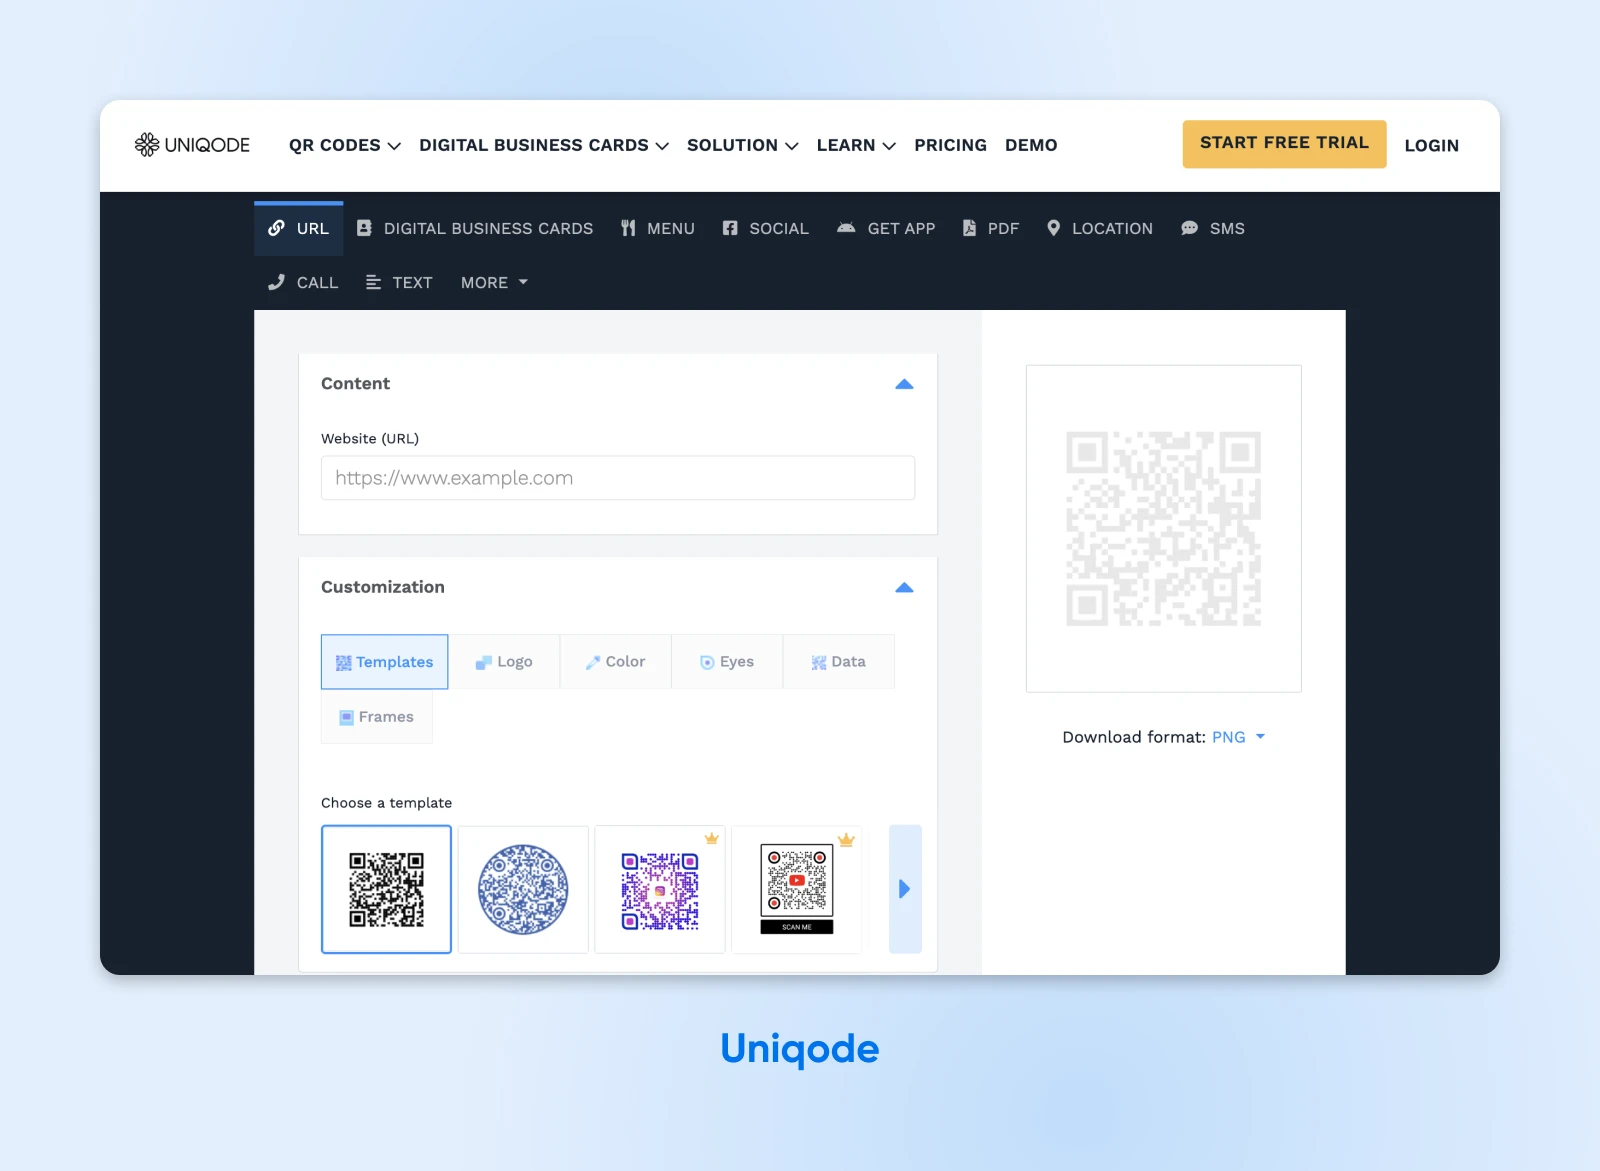Select the circular blue QR template
This screenshot has height=1171, width=1600.
pos(523,889)
